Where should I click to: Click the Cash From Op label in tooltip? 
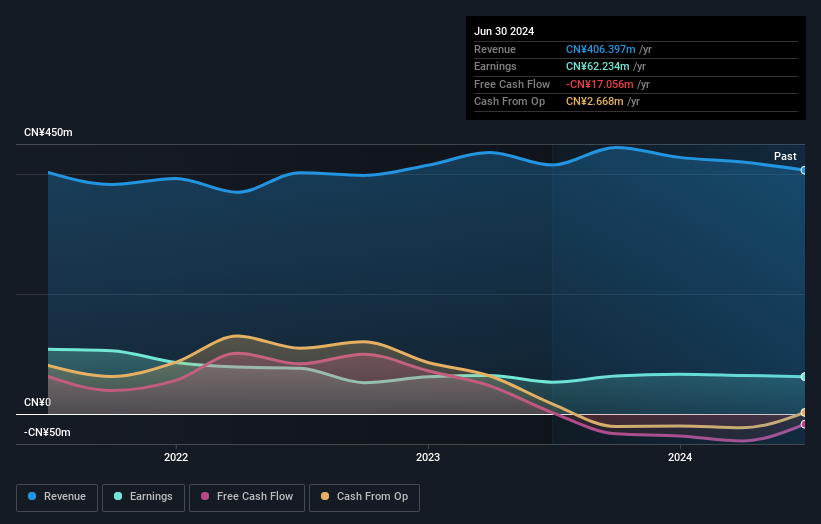[509, 102]
